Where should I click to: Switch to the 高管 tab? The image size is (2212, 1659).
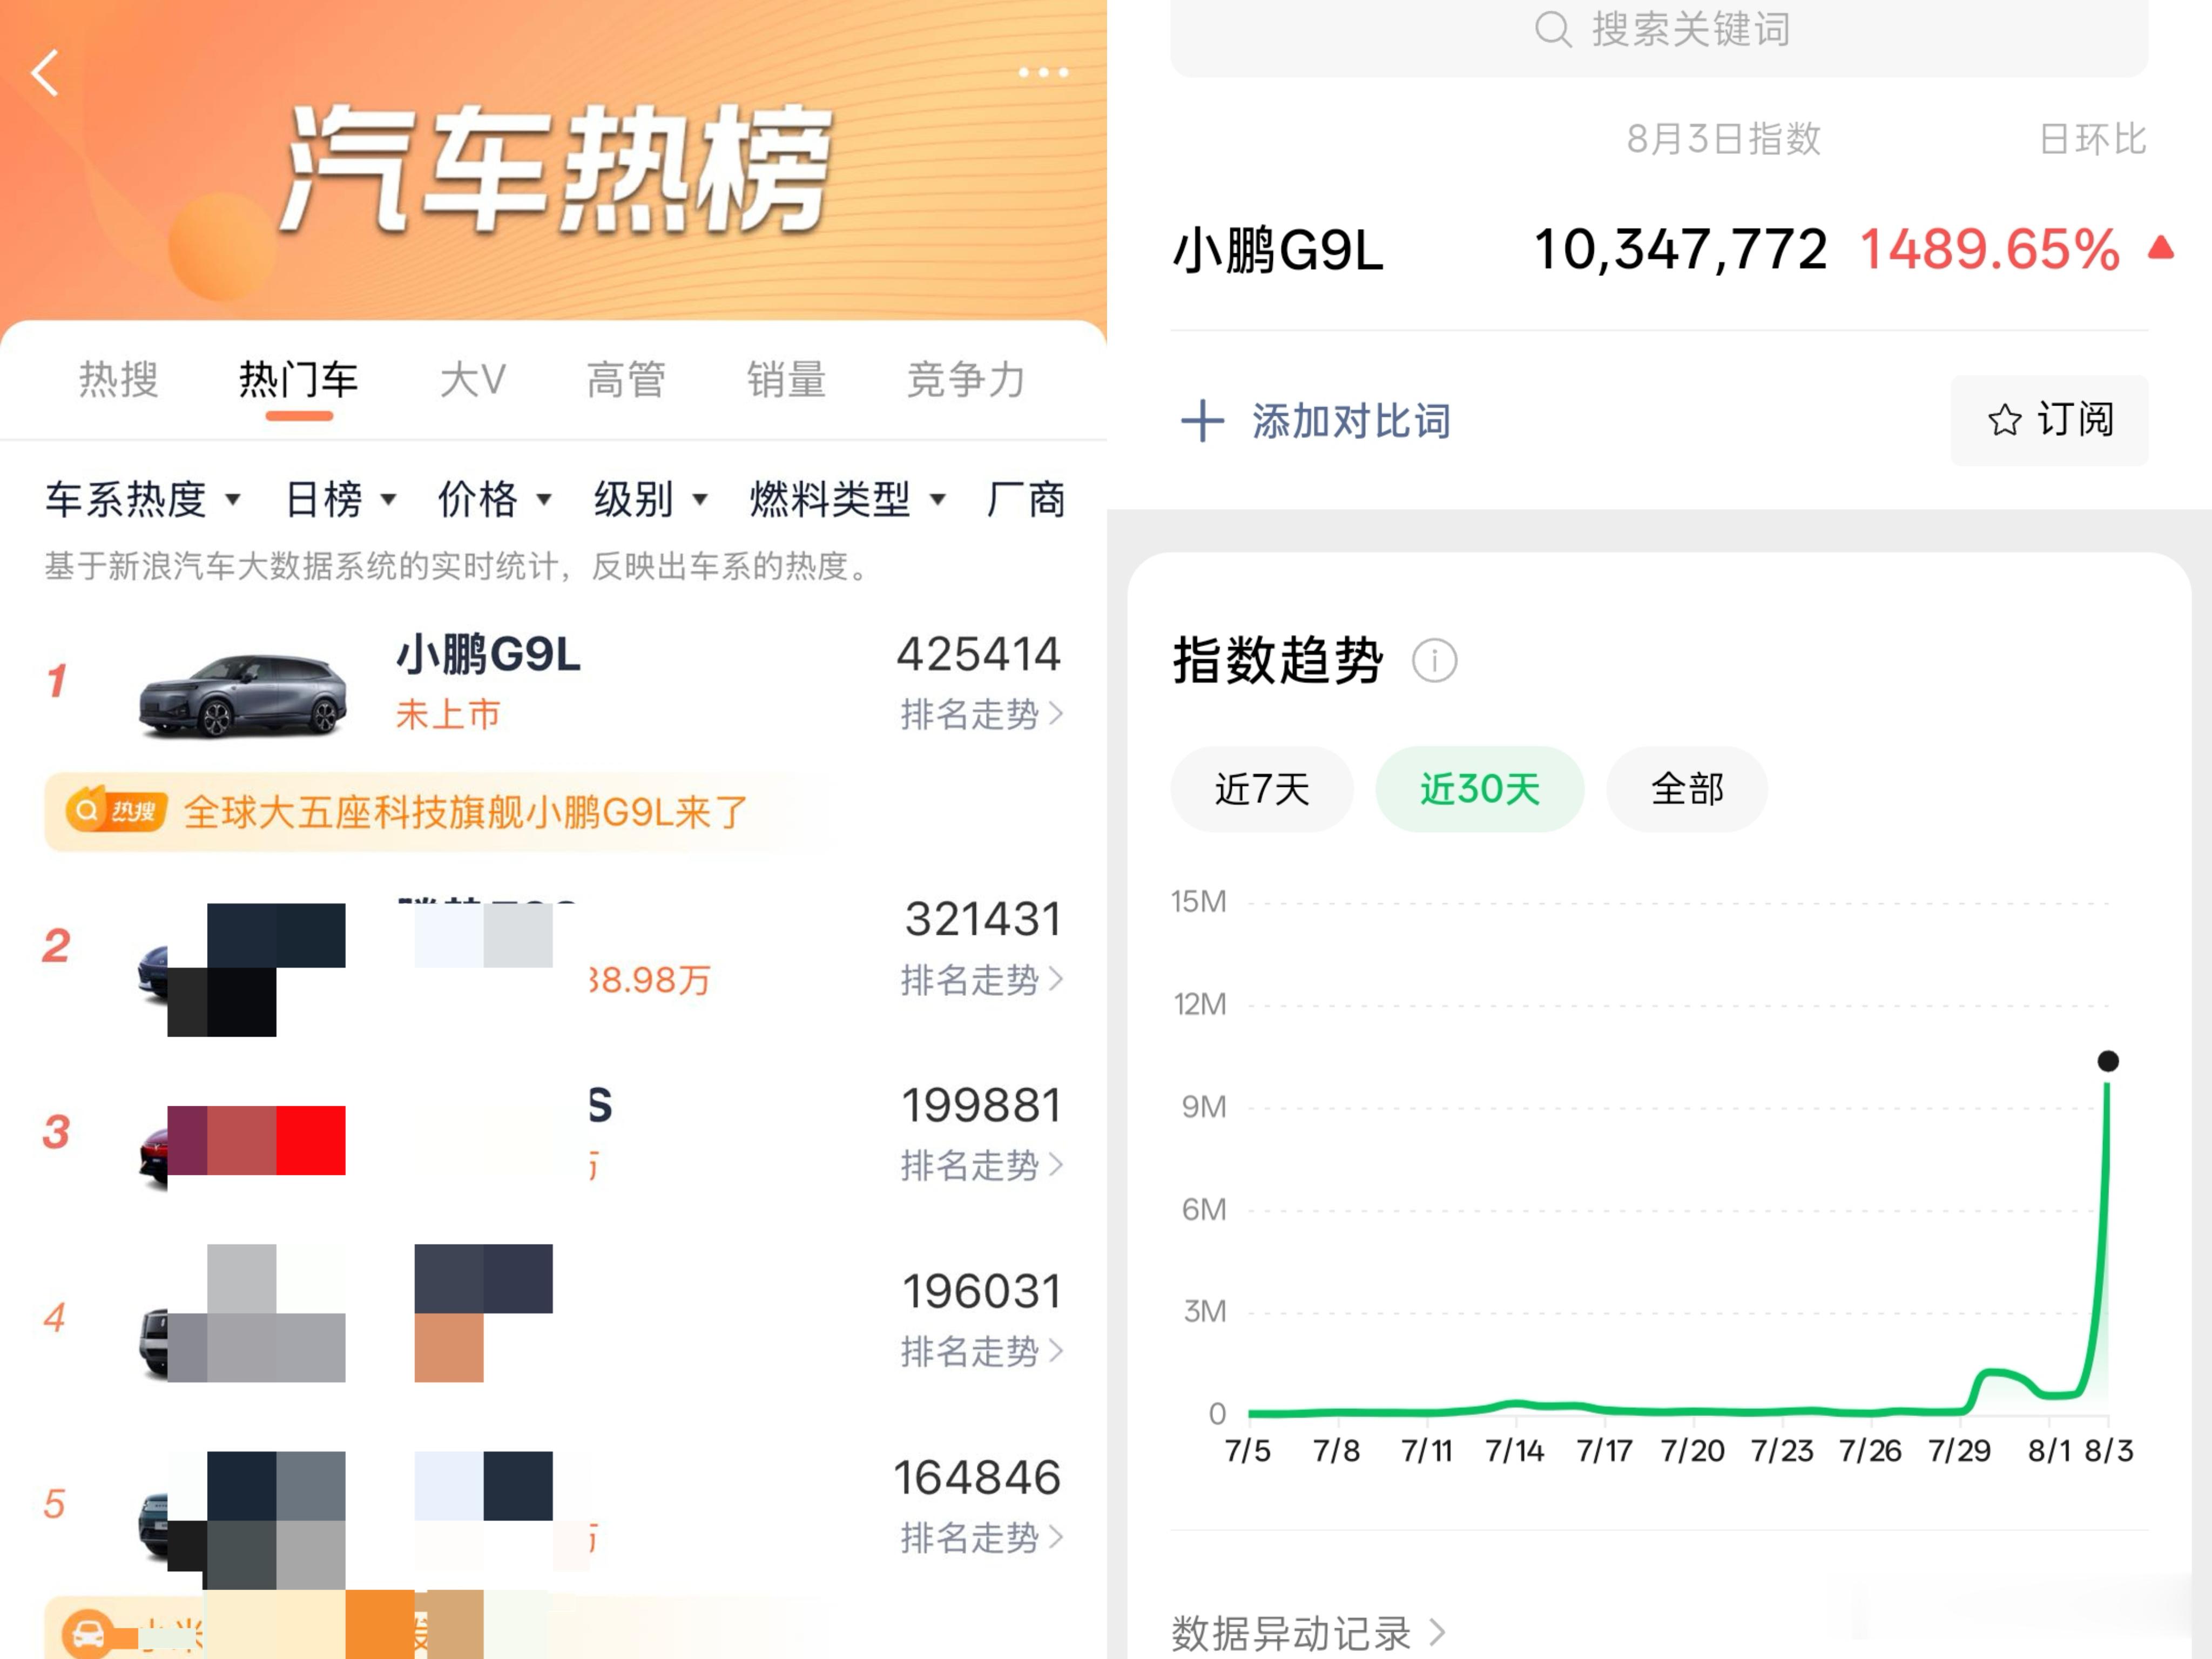626,380
